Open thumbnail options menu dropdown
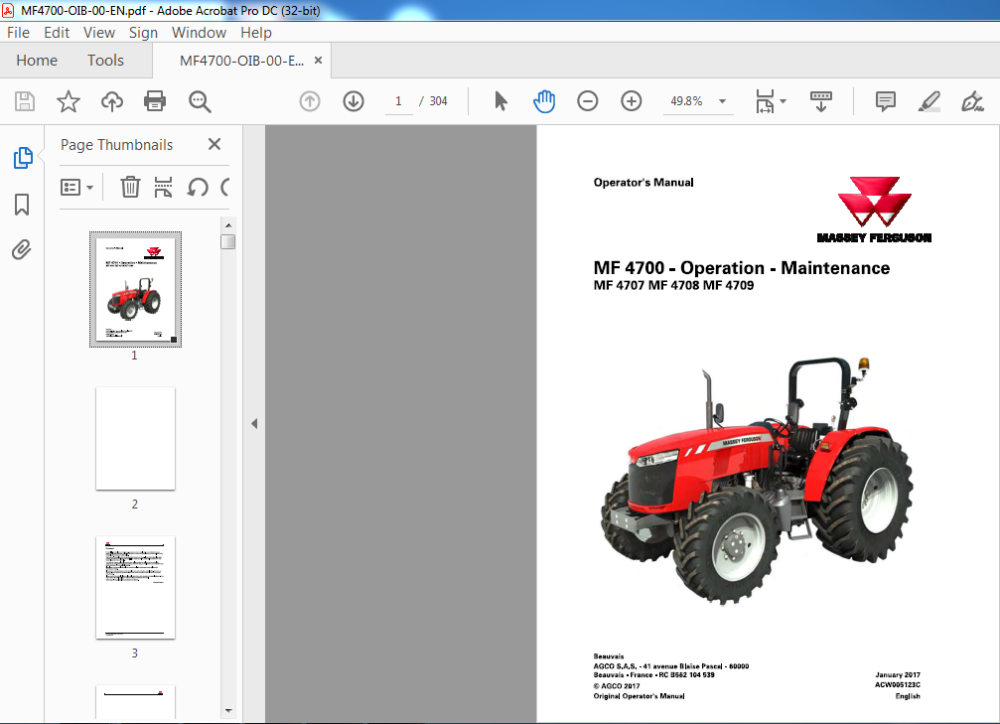The image size is (1000, 724). coord(77,188)
